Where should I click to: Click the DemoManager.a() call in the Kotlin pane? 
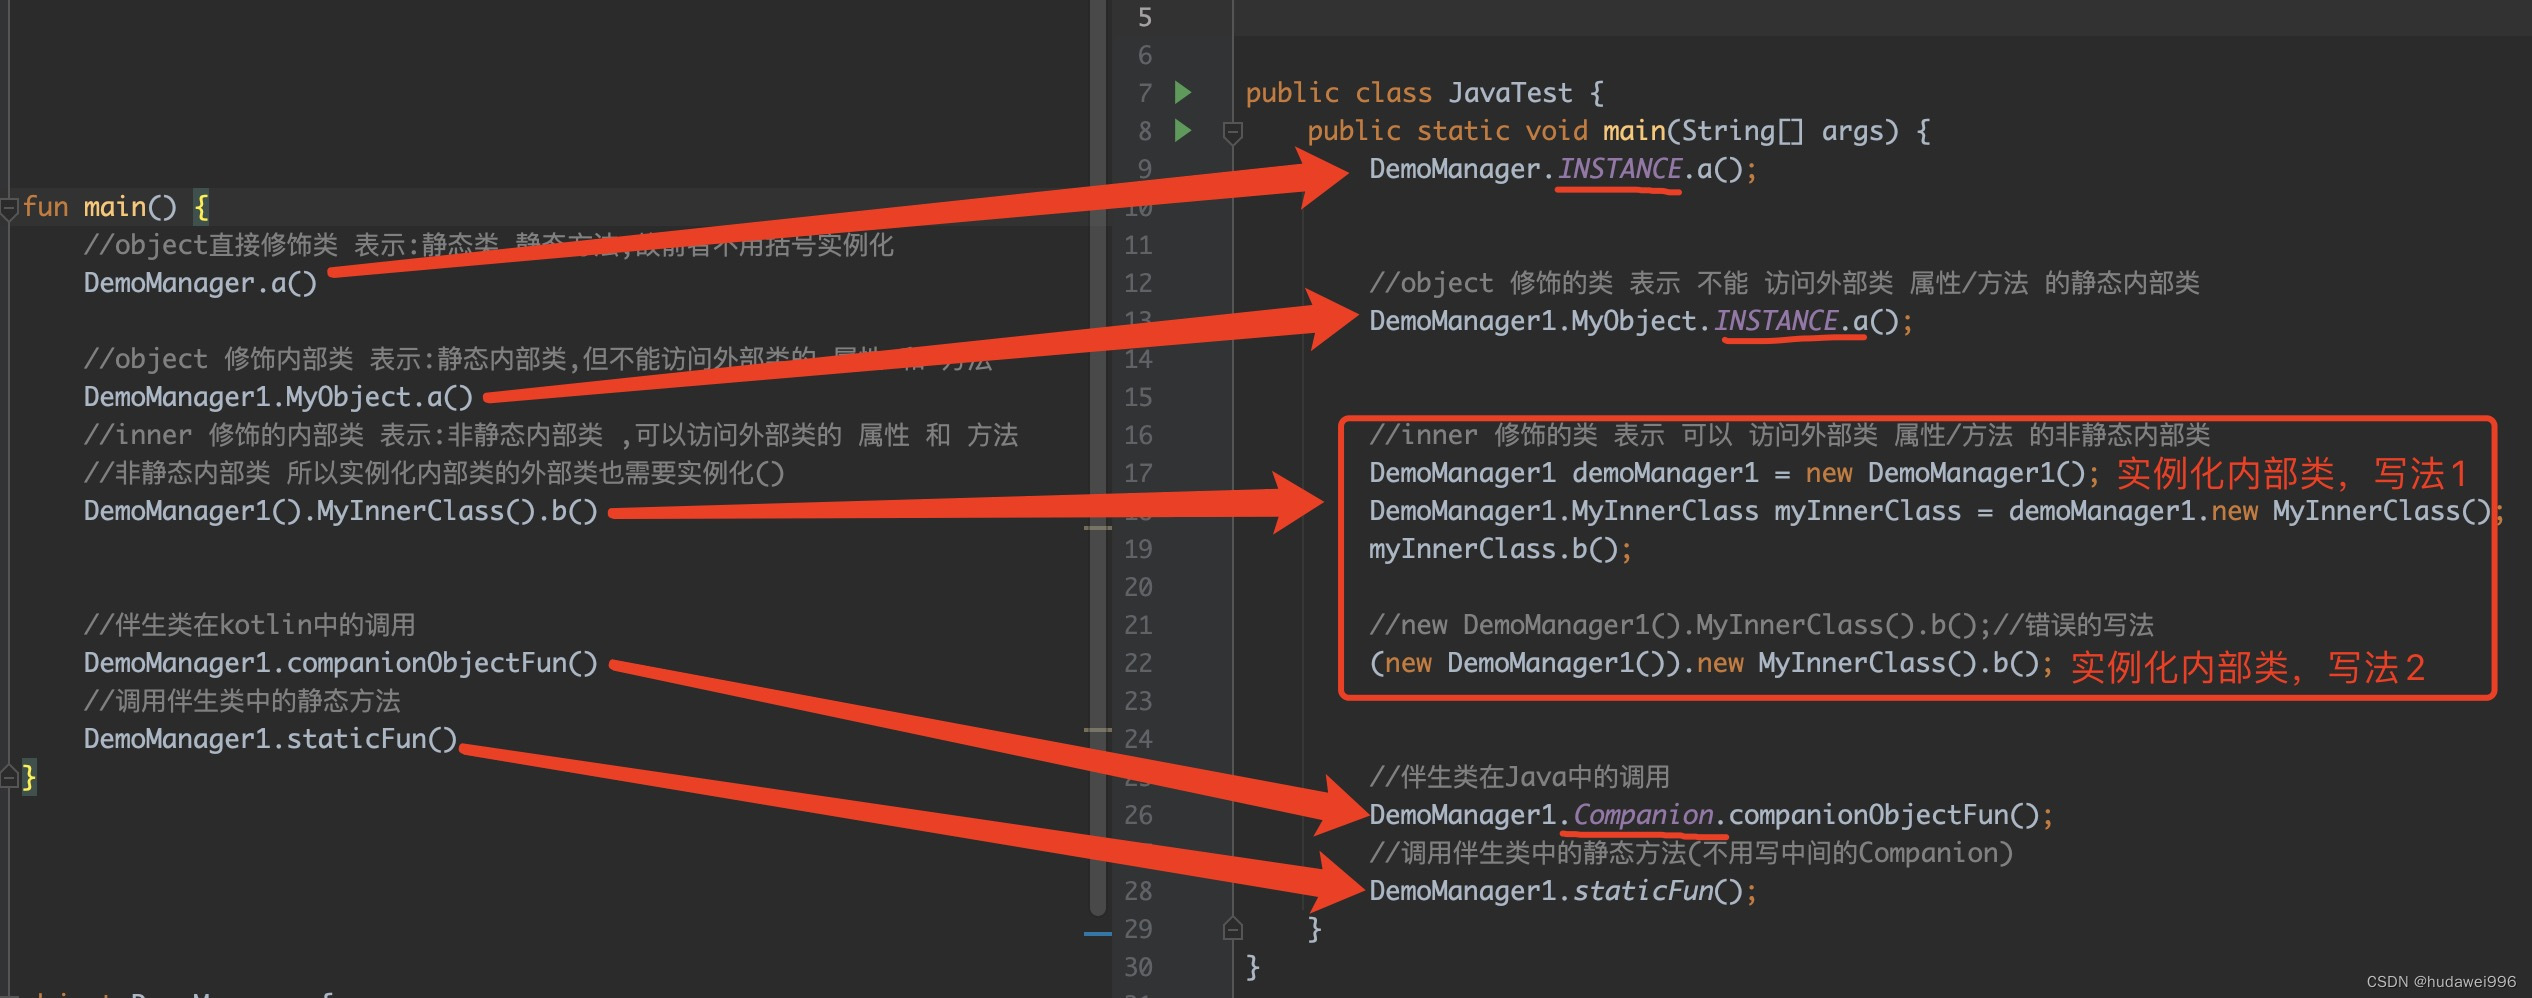click(200, 283)
